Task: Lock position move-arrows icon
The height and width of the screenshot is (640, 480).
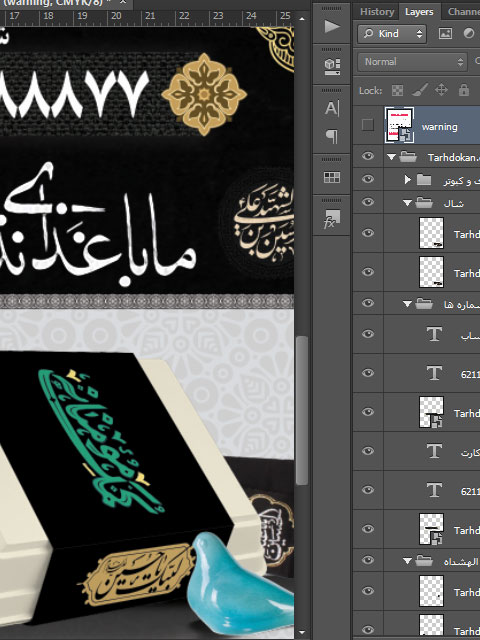Action: [x=441, y=90]
